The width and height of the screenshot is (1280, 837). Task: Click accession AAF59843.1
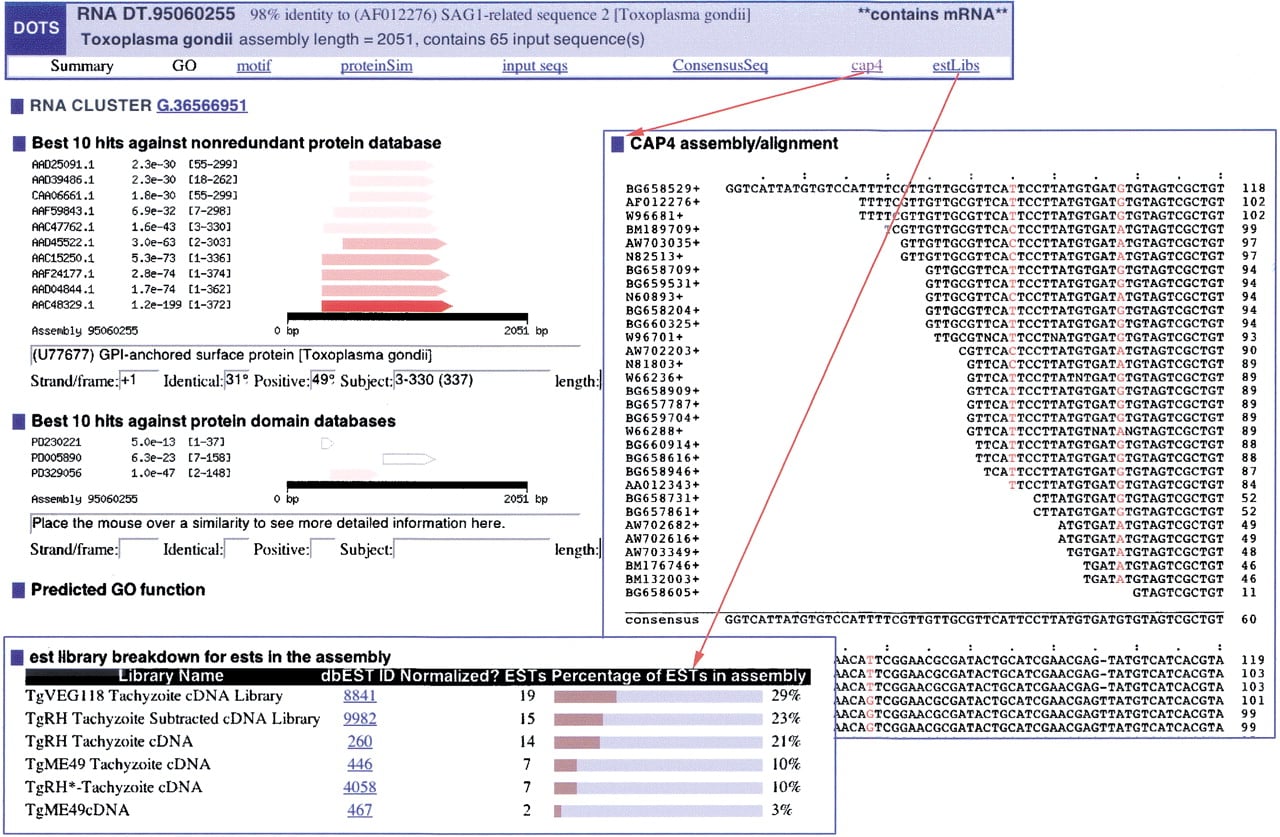pos(62,211)
